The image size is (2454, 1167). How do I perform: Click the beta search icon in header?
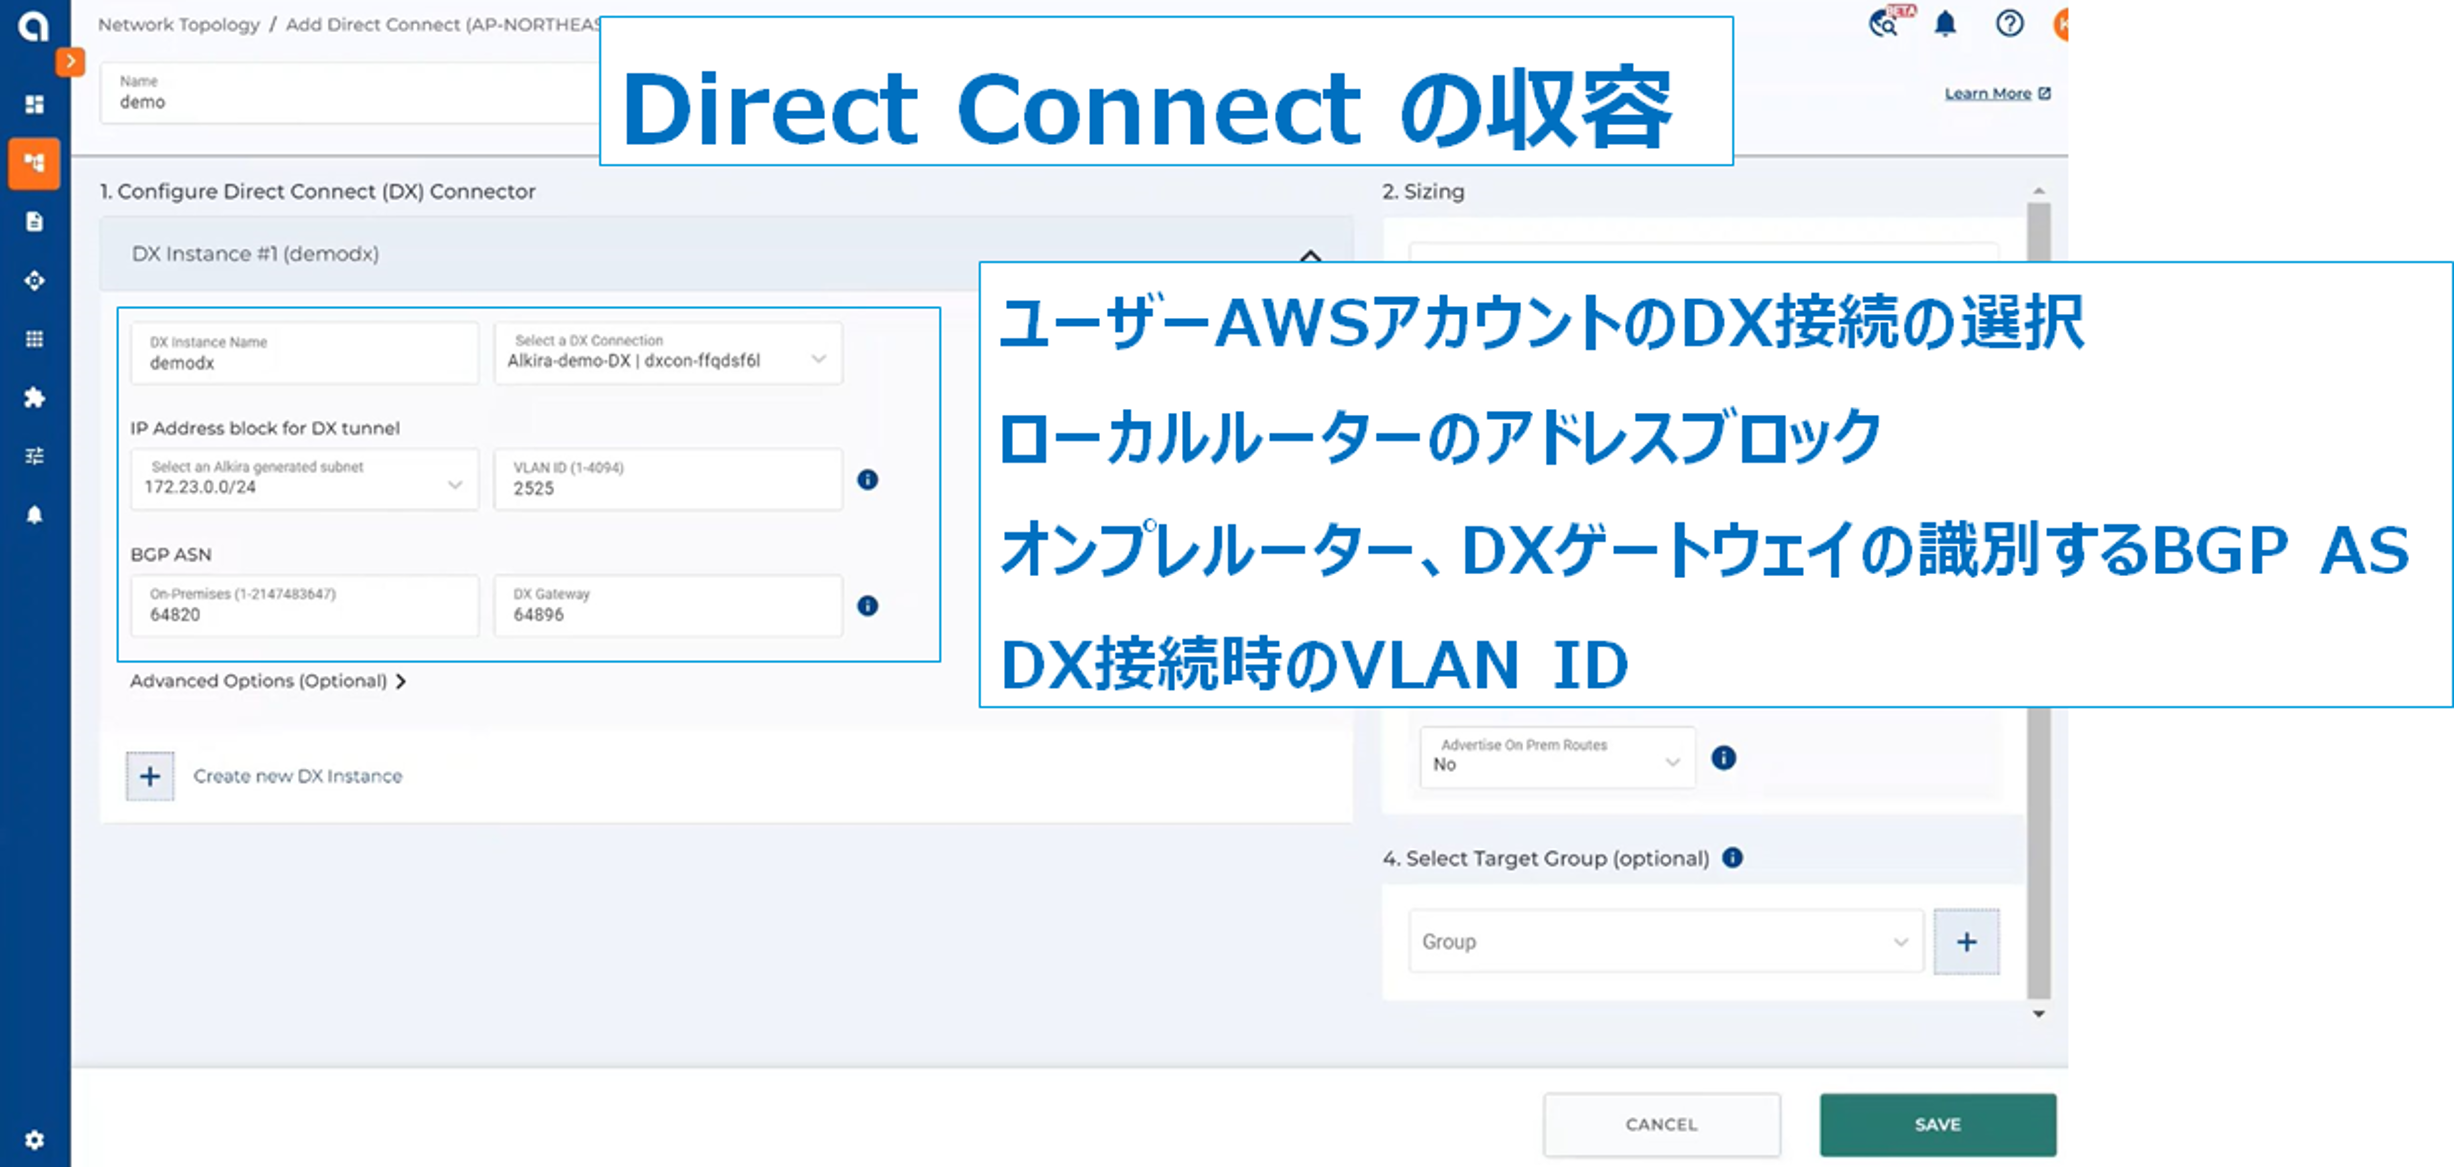[1886, 23]
